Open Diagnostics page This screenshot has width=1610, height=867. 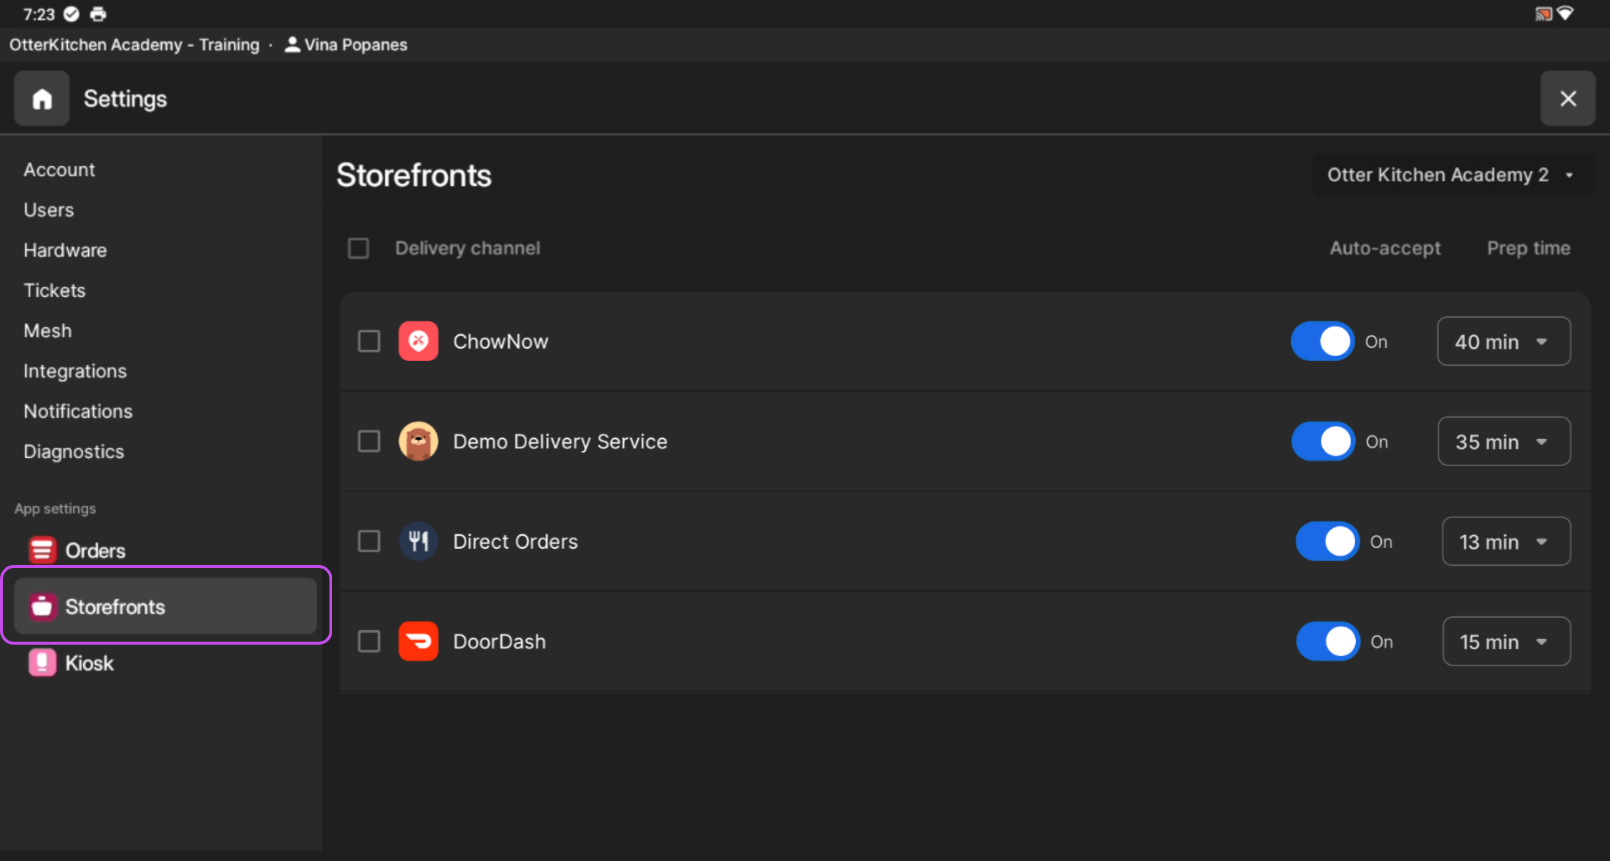(x=74, y=451)
